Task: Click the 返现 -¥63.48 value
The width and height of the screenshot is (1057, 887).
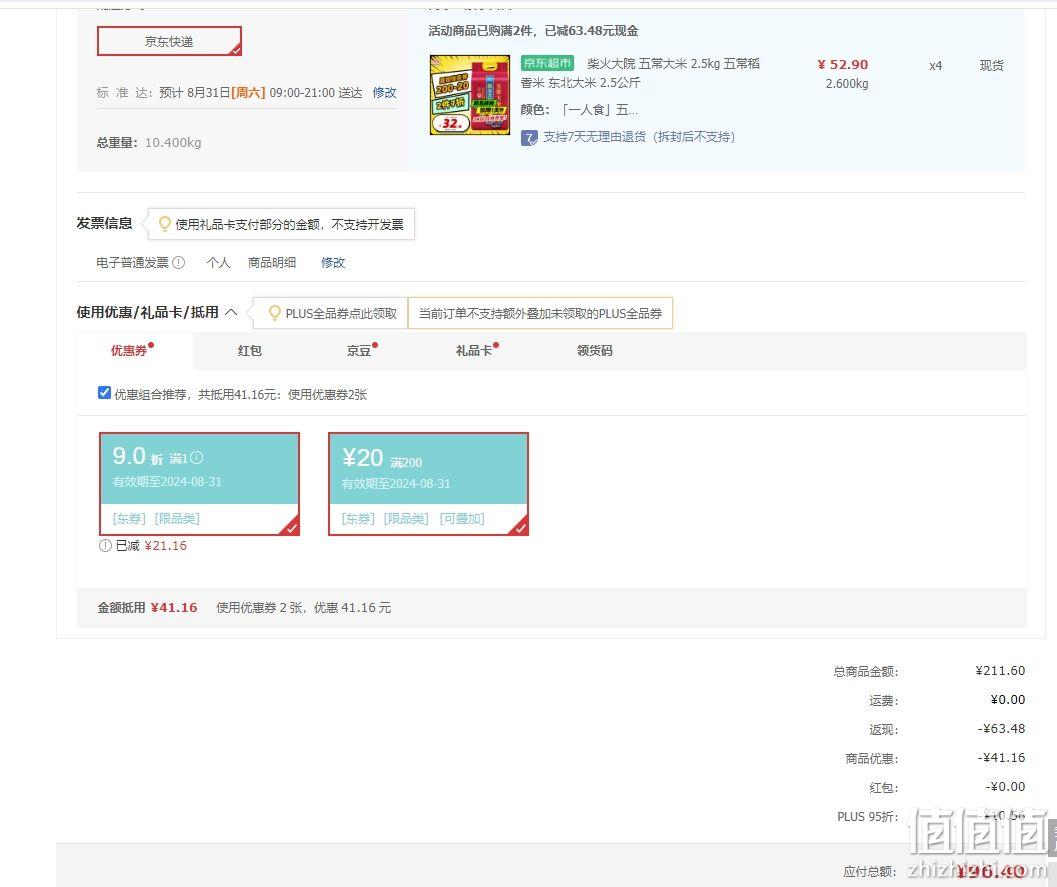Action: coord(1001,729)
